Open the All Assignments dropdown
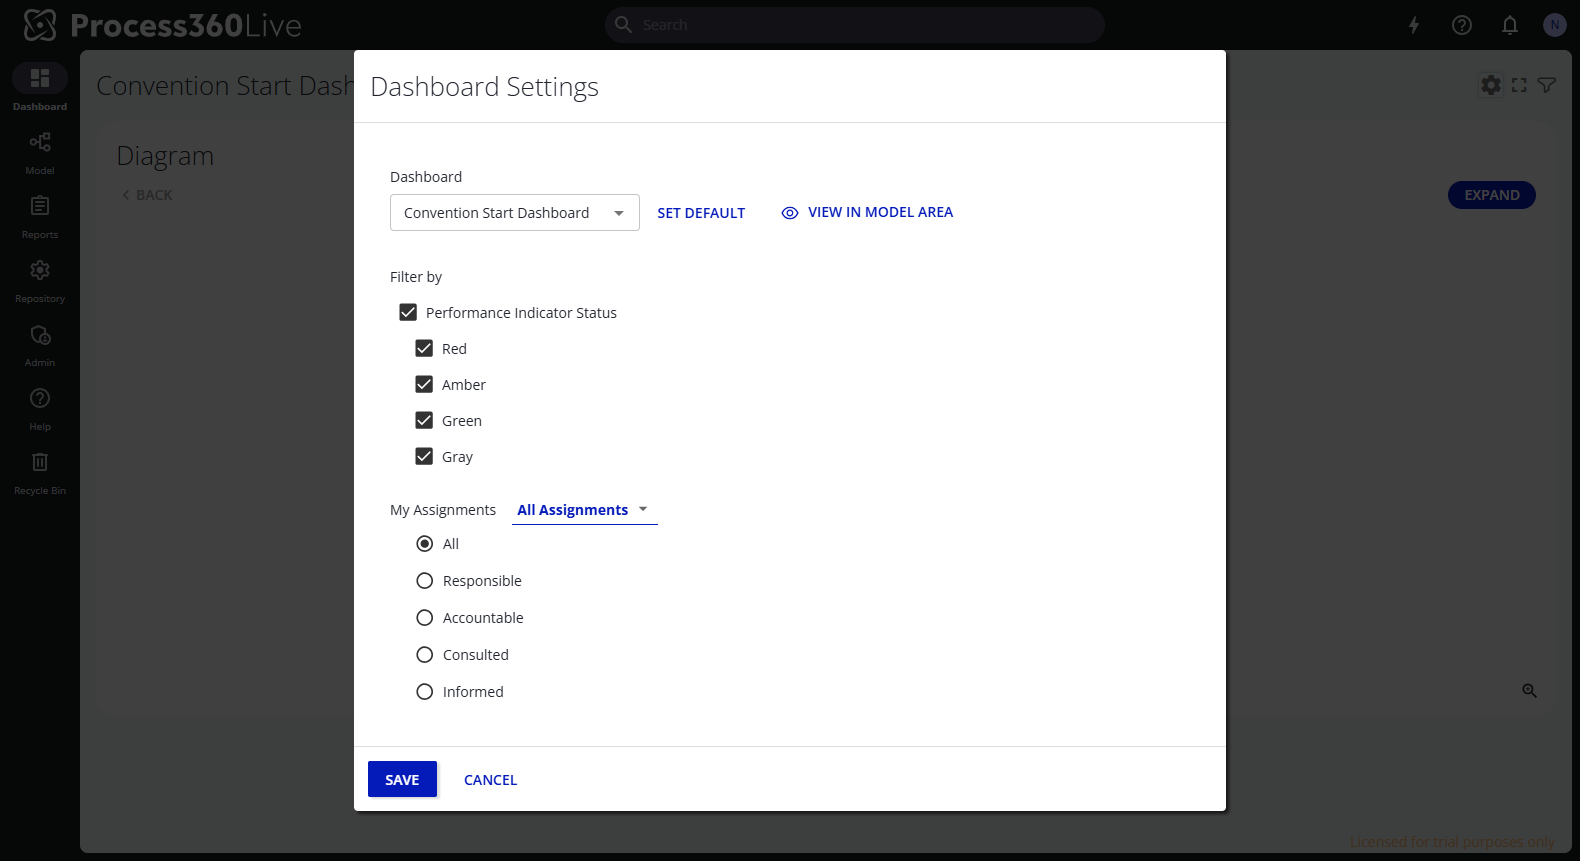The image size is (1580, 861). pyautogui.click(x=584, y=510)
